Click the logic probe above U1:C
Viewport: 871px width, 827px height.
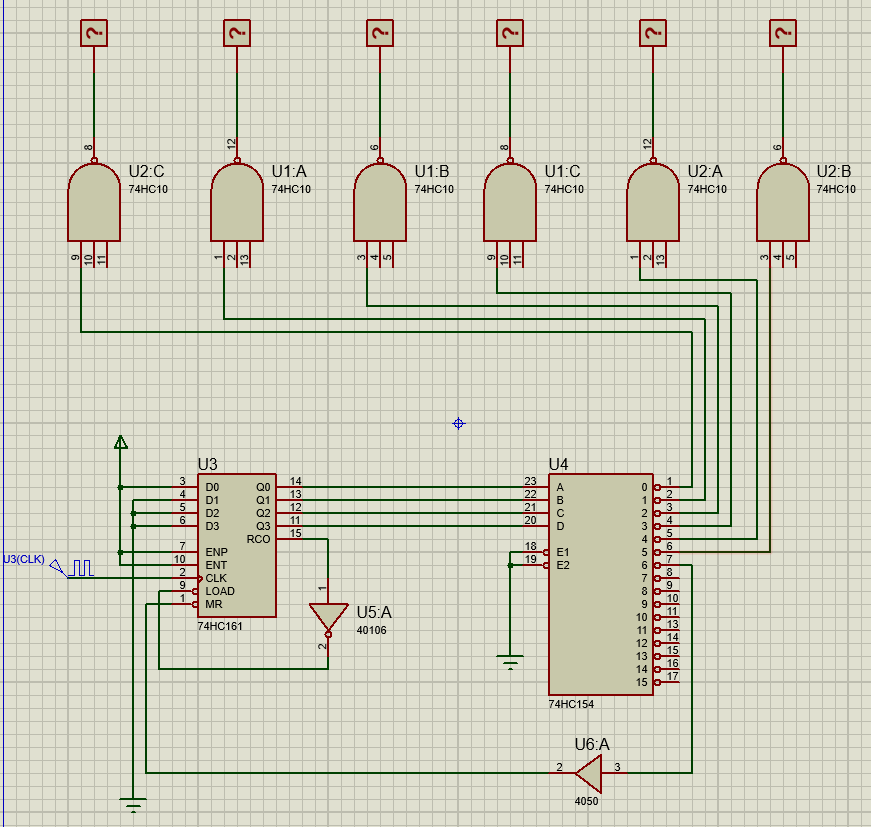[x=510, y=33]
